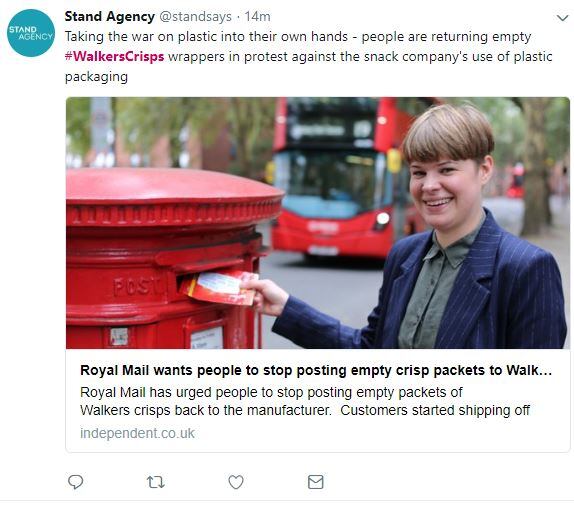Viewport: 574px width, 506px height.
Task: Open the @standsays handle
Action: coord(196,16)
